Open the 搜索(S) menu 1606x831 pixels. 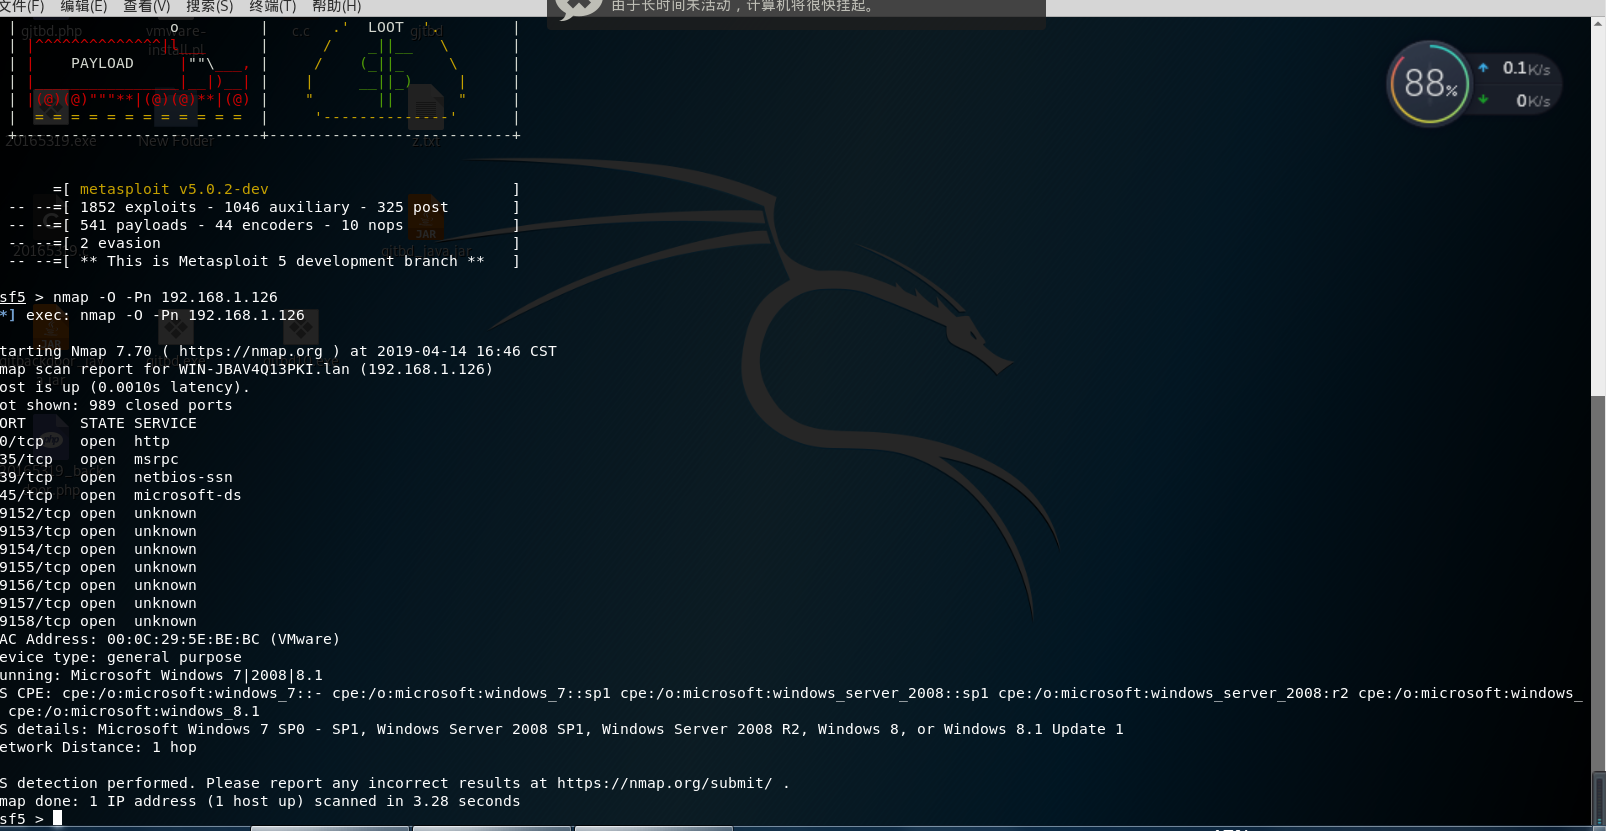pos(209,6)
